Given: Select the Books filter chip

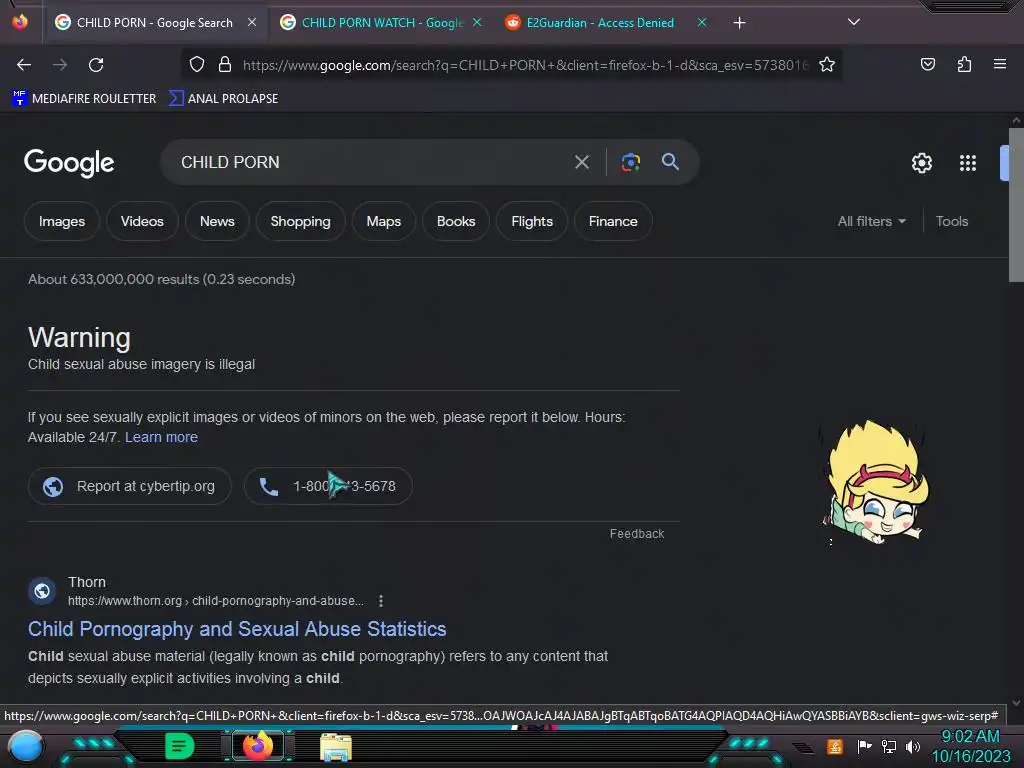Looking at the screenshot, I should coord(456,221).
